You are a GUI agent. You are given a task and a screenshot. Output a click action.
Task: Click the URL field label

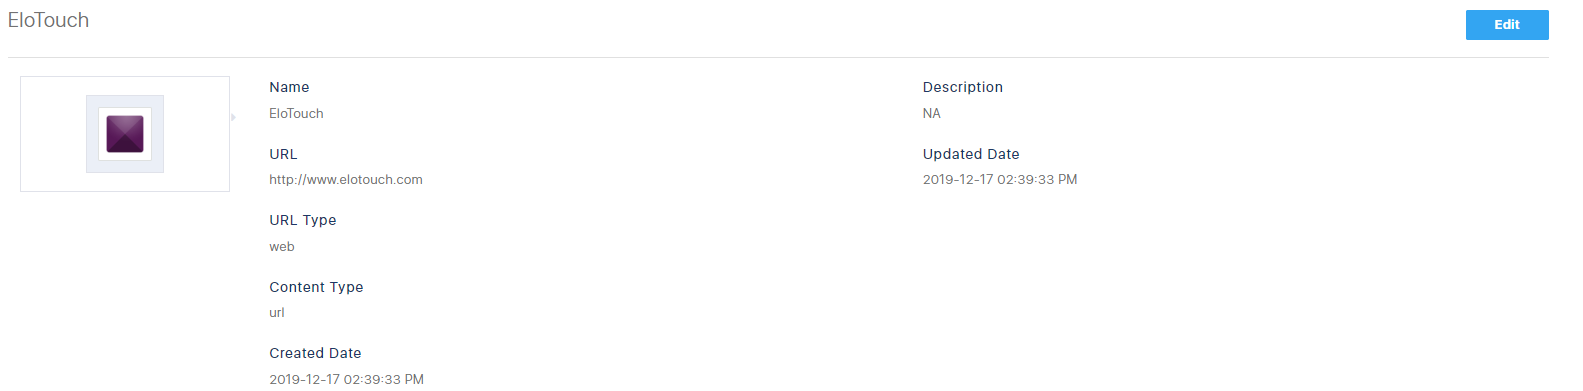click(283, 154)
